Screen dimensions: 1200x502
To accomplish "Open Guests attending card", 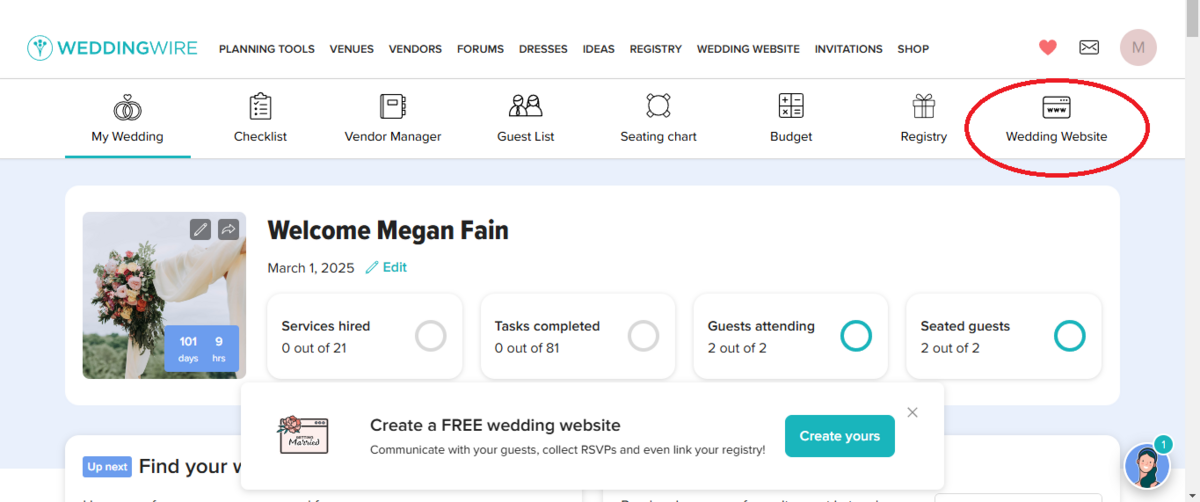I will [791, 337].
